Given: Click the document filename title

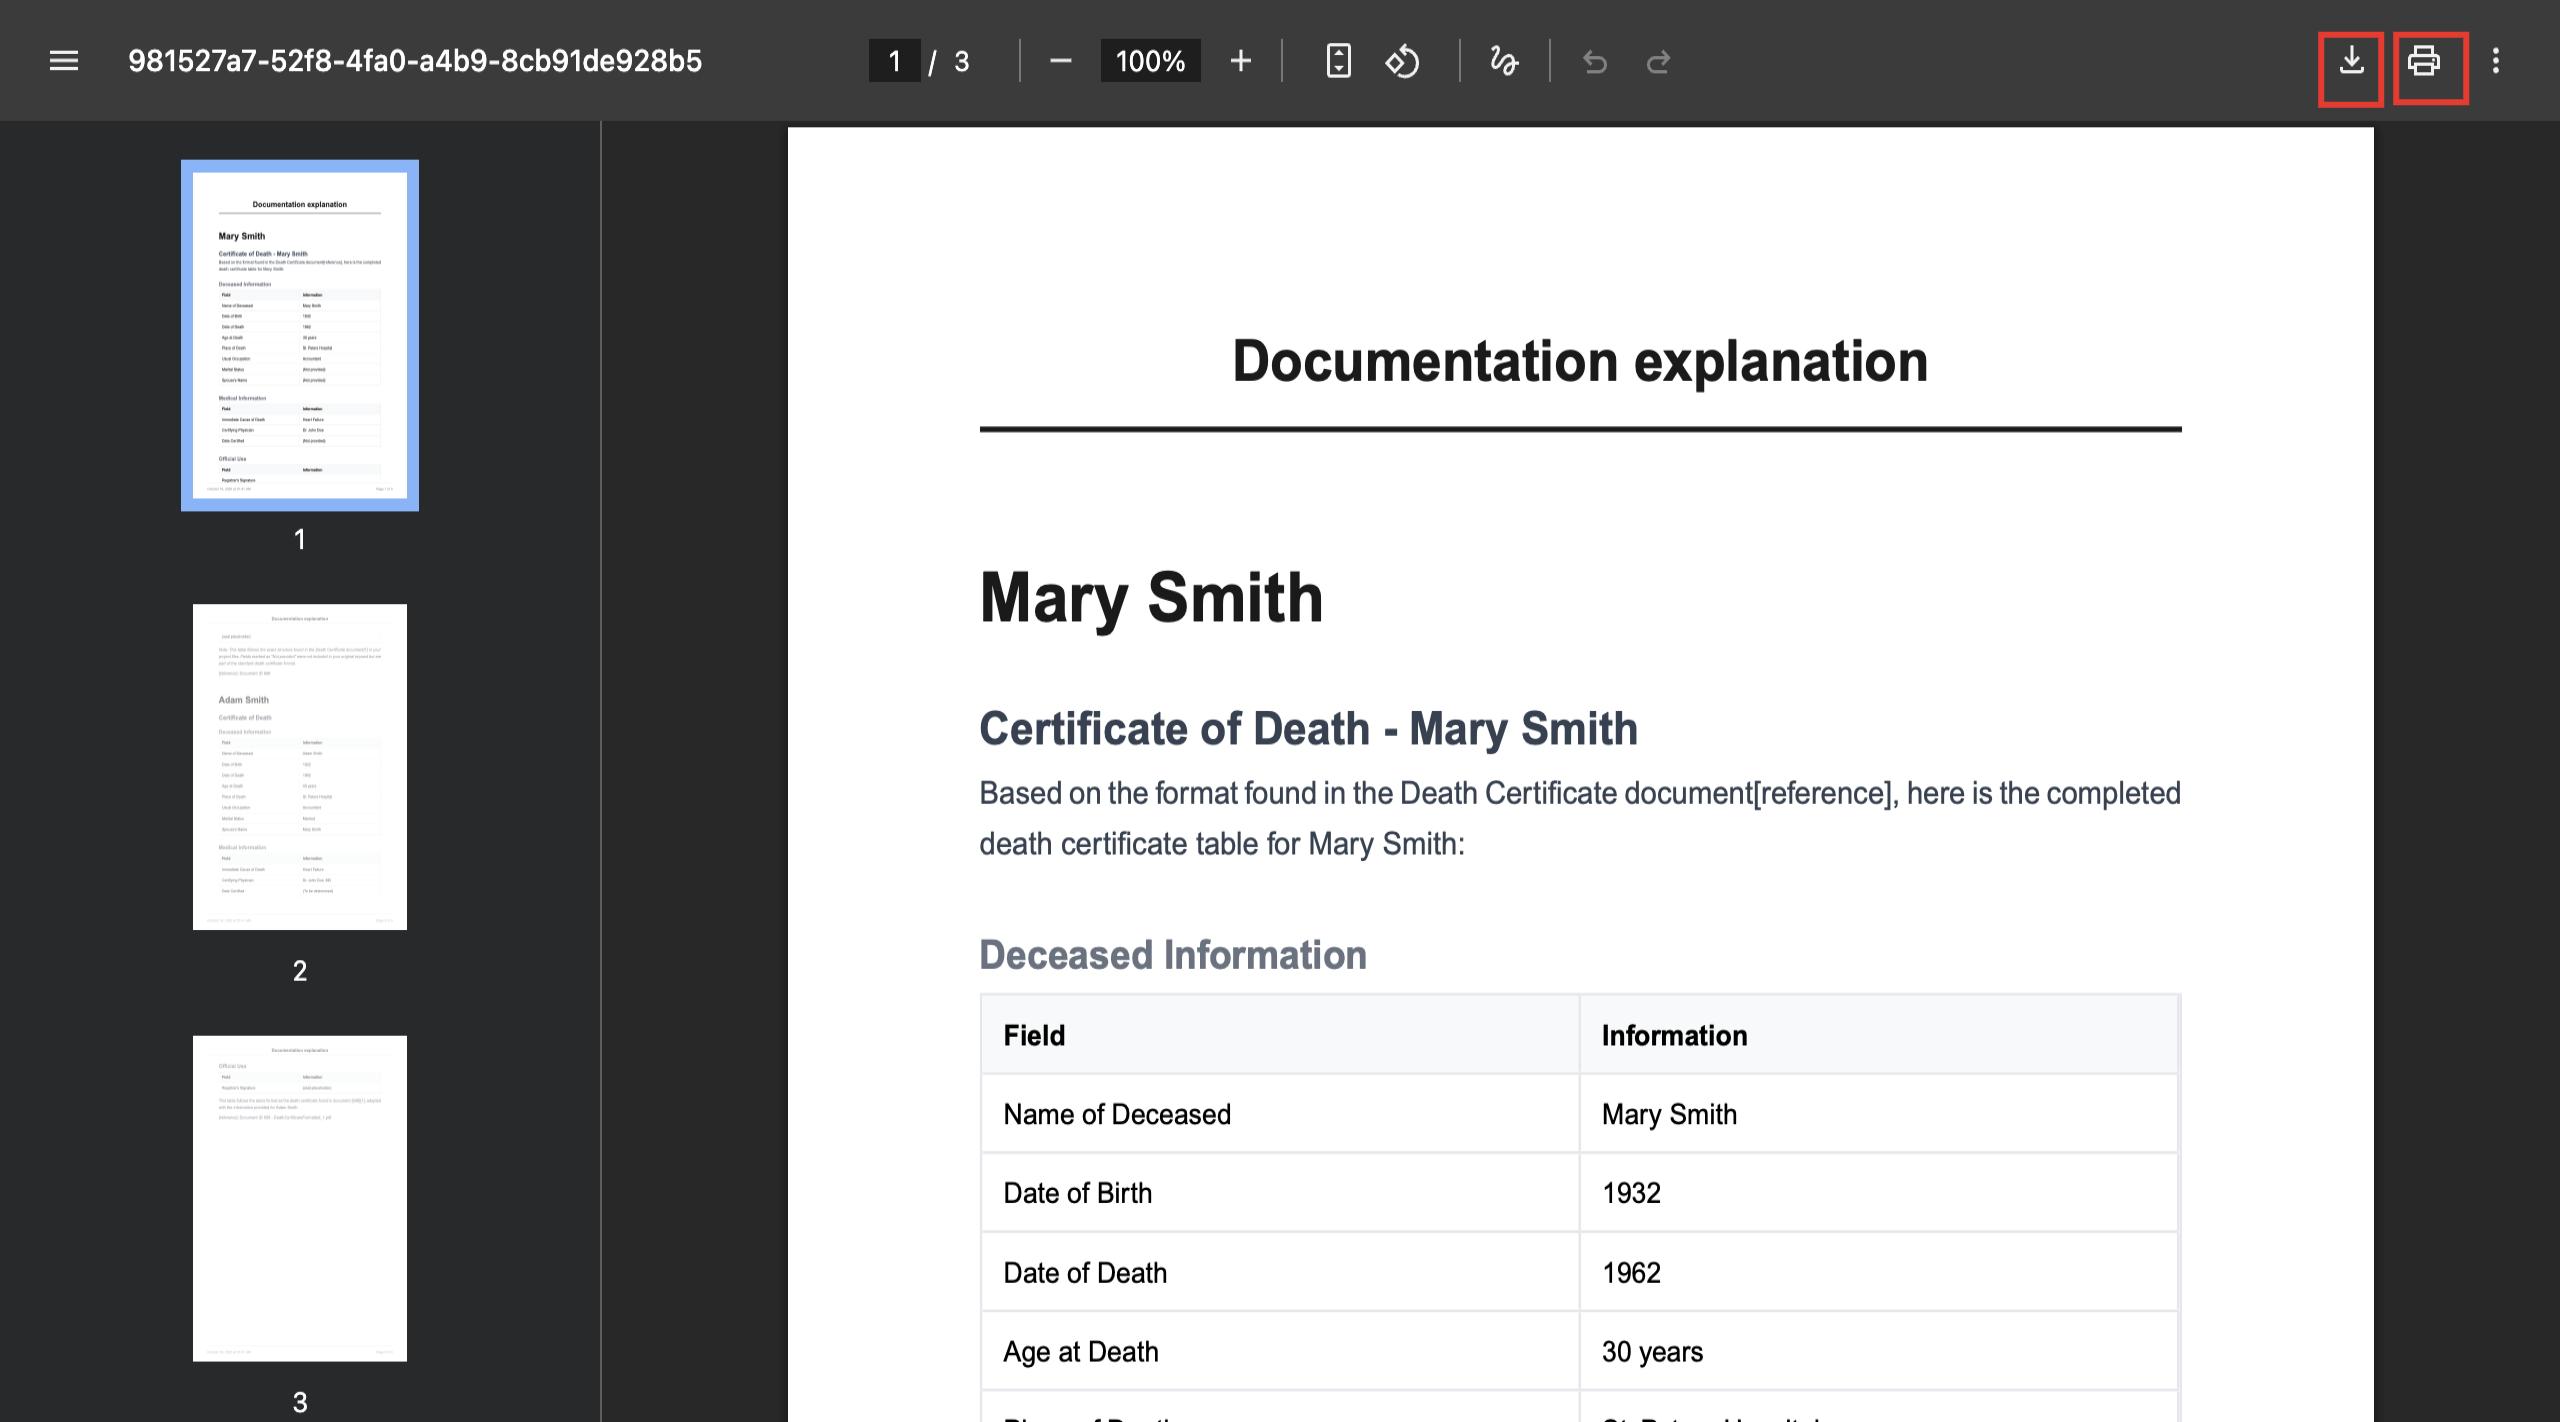Looking at the screenshot, I should [x=415, y=61].
